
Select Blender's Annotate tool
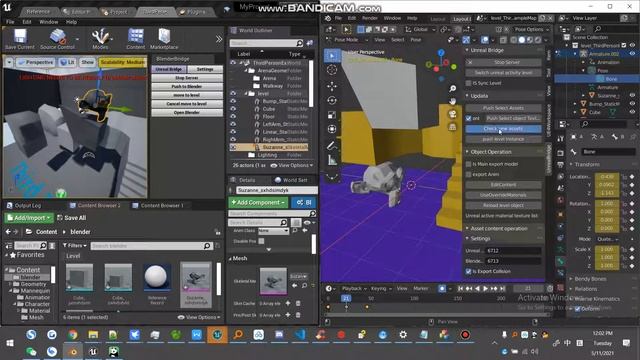(332, 145)
